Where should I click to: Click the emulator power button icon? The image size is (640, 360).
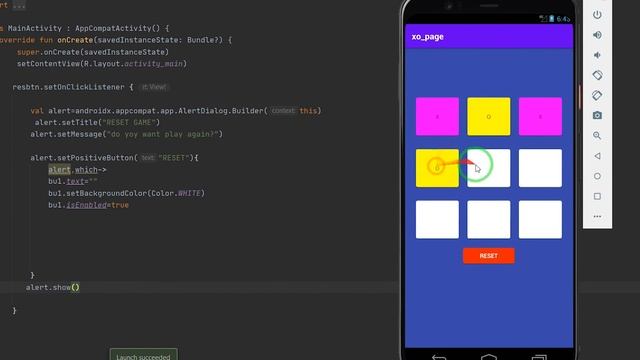[x=597, y=15]
